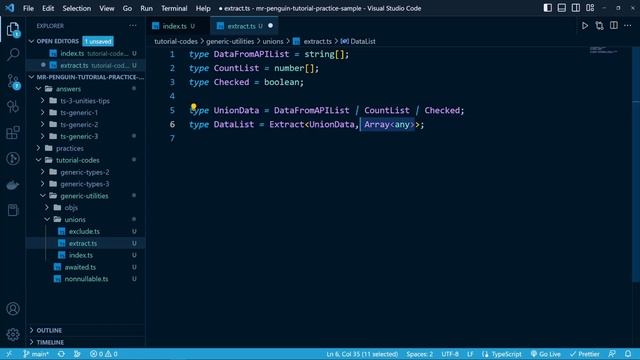
Task: Open the View menu
Action: 107,8
